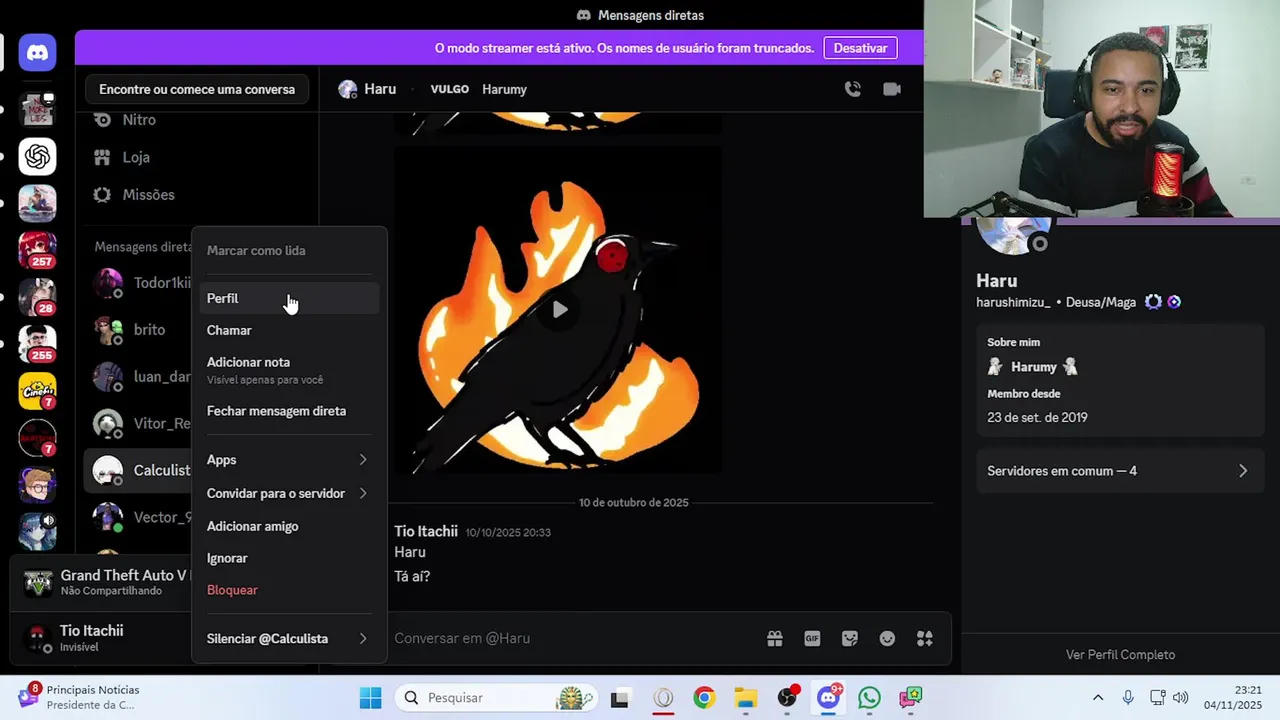Open Vitor_Re direct message
The height and width of the screenshot is (720, 1280).
point(139,423)
